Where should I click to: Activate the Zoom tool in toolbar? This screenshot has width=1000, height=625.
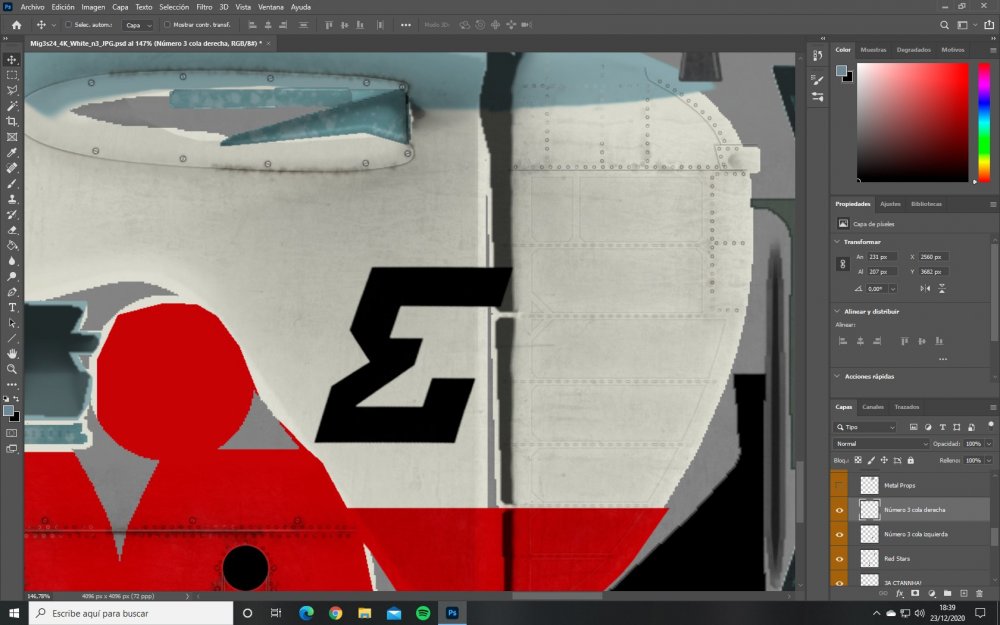tap(12, 369)
